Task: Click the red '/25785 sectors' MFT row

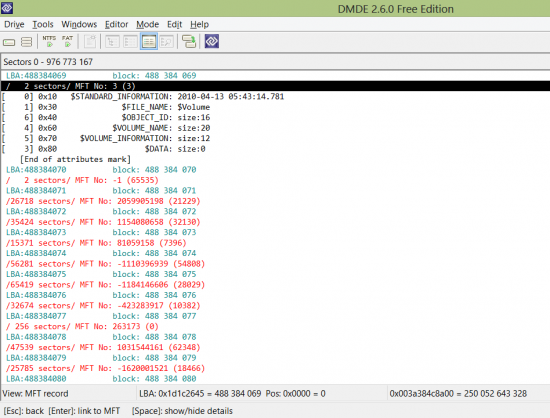Action: click(105, 369)
